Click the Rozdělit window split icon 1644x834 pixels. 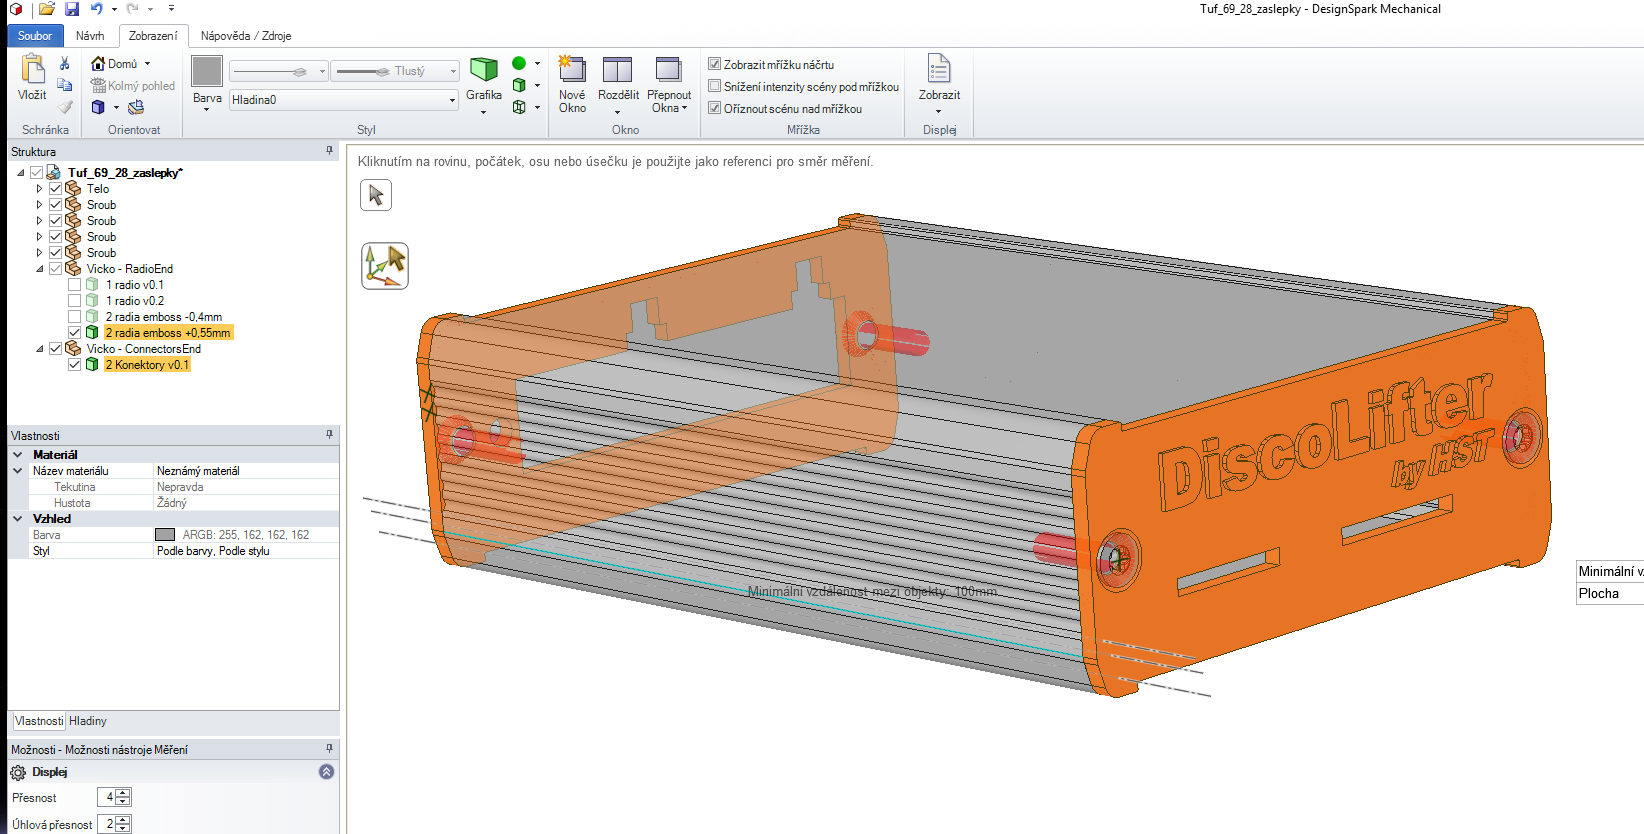coord(617,70)
